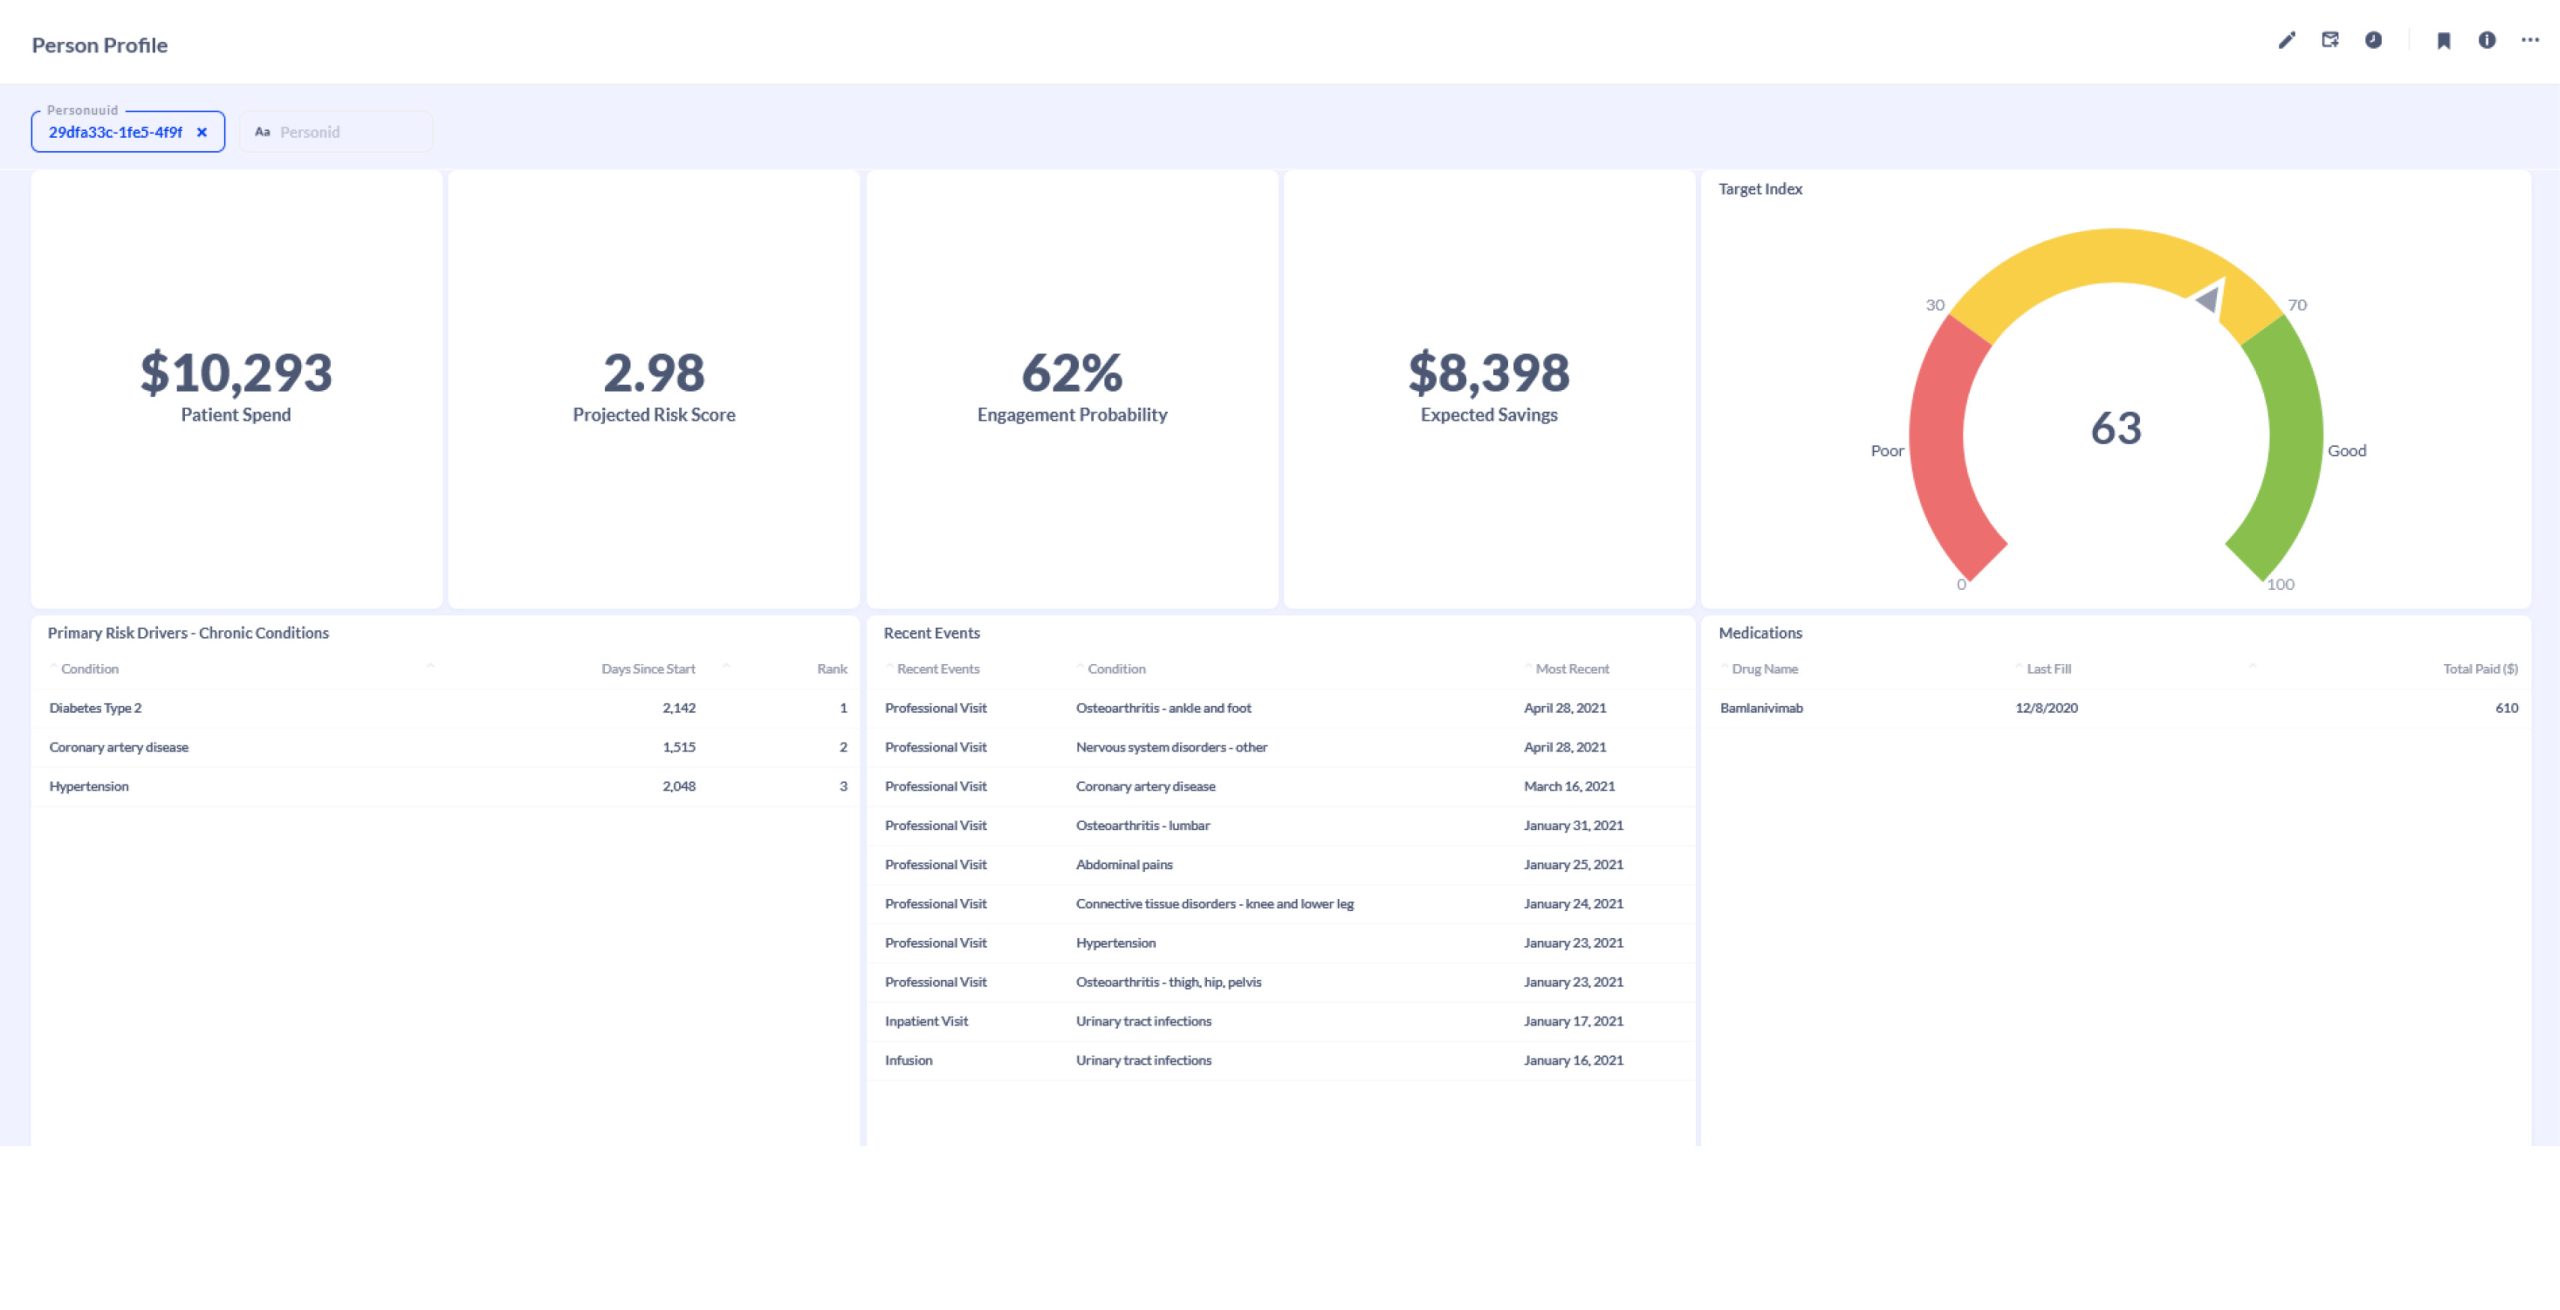
Task: Open dashboard info panel icon
Action: tap(2486, 40)
